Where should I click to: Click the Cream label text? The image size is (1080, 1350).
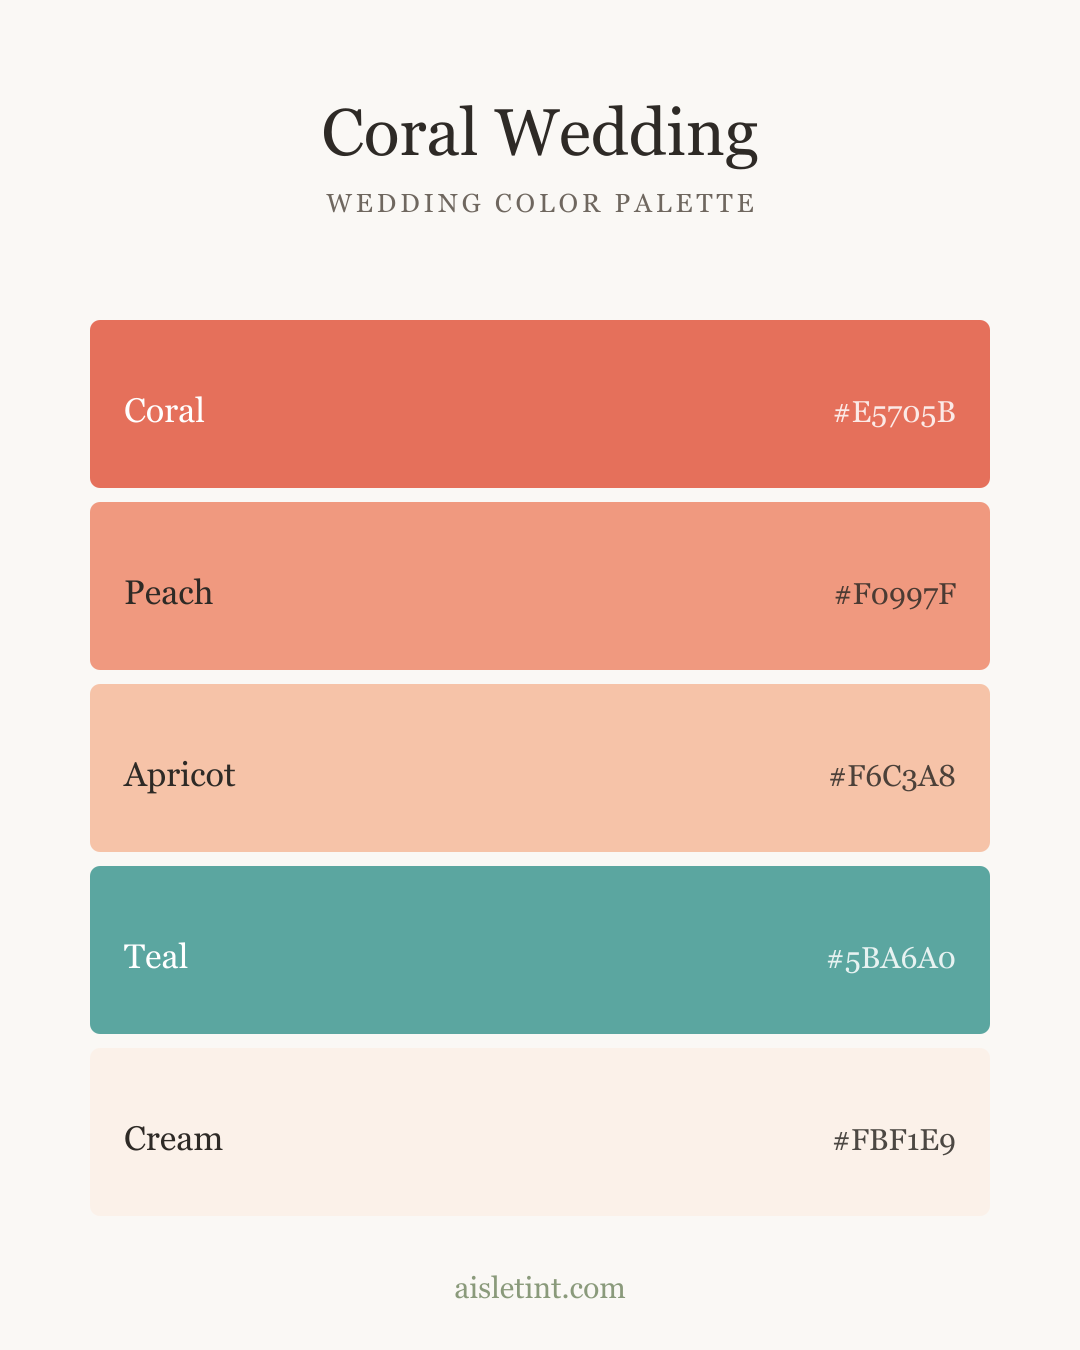tap(173, 1138)
